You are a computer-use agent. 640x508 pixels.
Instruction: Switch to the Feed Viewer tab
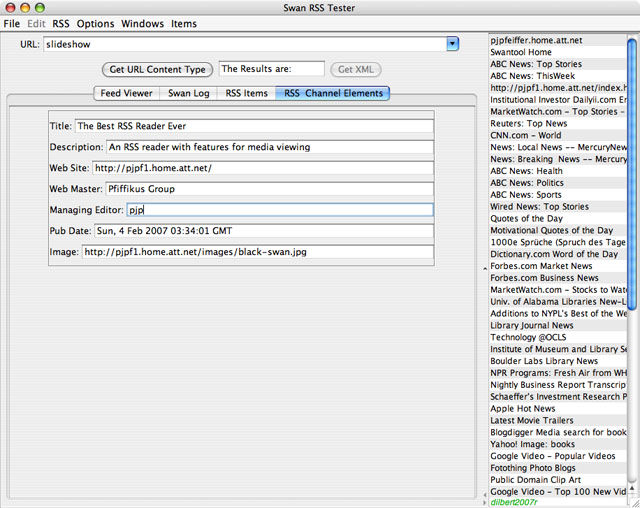pos(125,93)
